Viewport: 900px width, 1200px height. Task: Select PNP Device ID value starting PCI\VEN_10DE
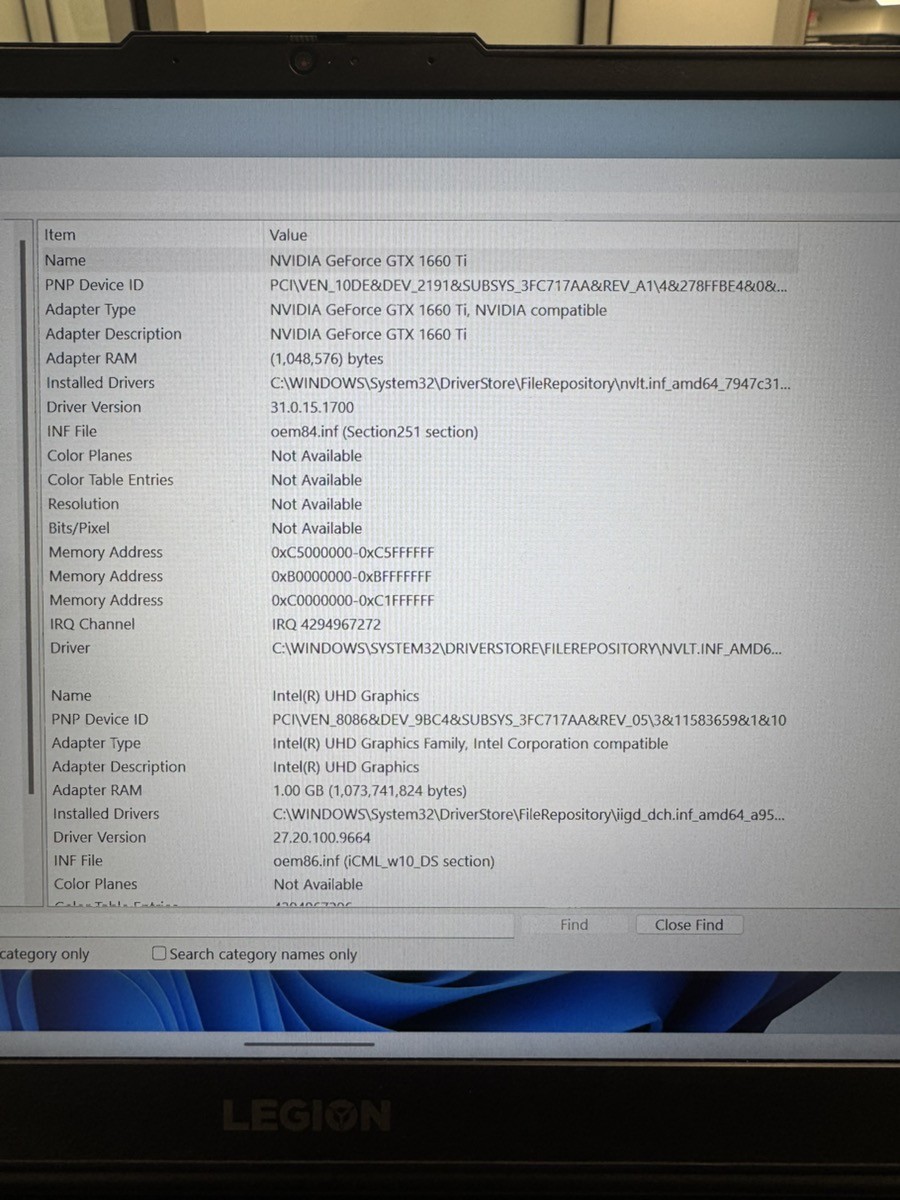point(528,286)
